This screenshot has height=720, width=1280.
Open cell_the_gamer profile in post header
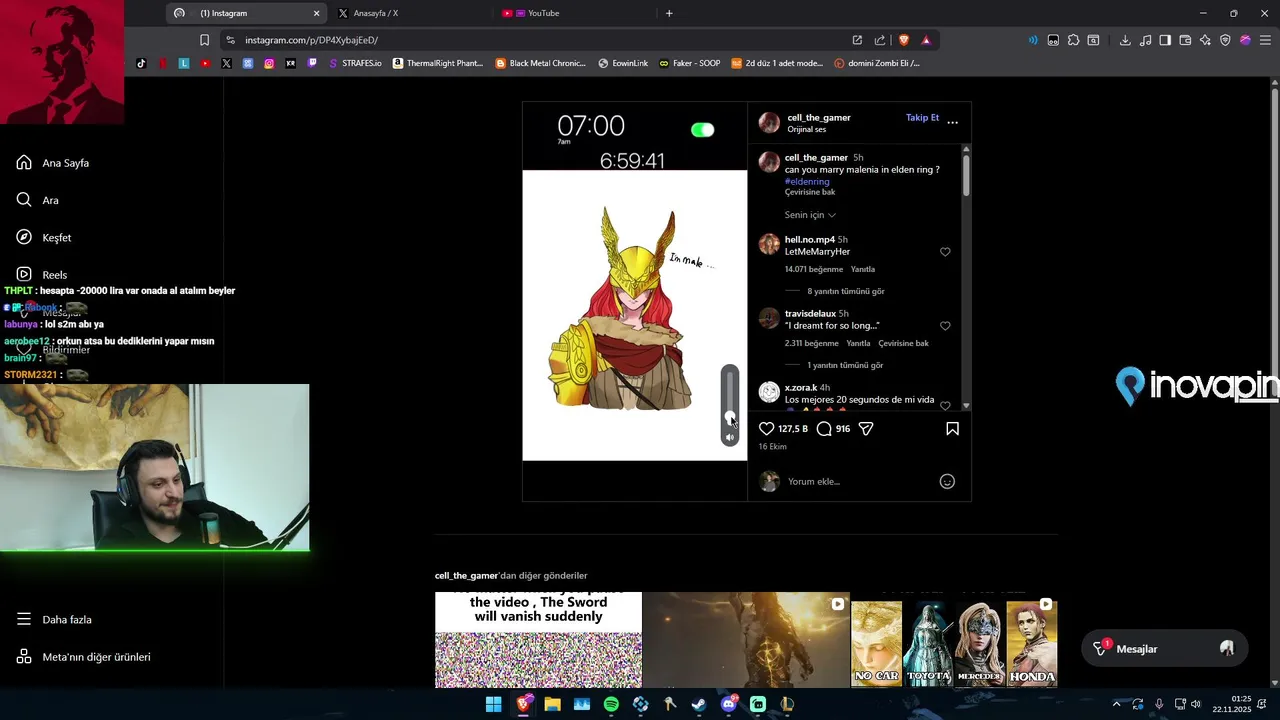click(819, 117)
